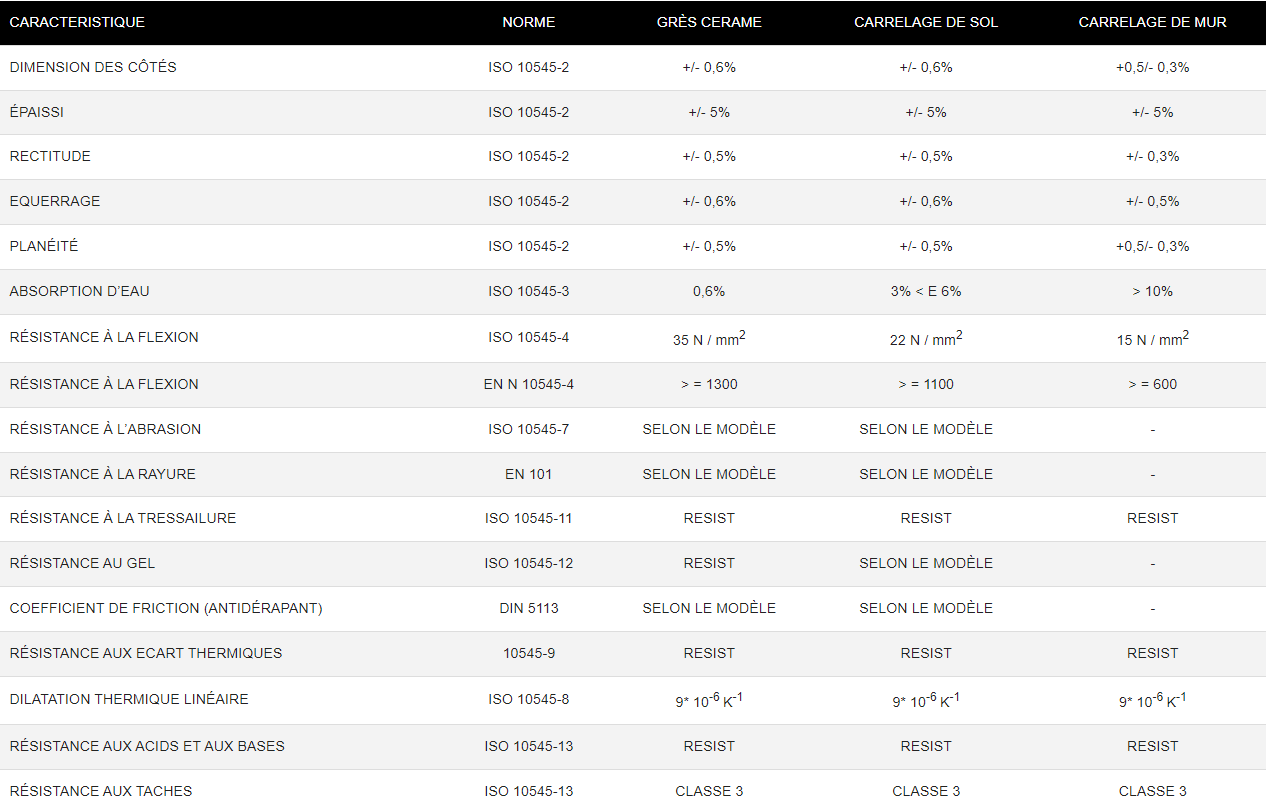This screenshot has width=1266, height=810.
Task: Click the 'EN 101' norm cell
Action: pos(528,474)
